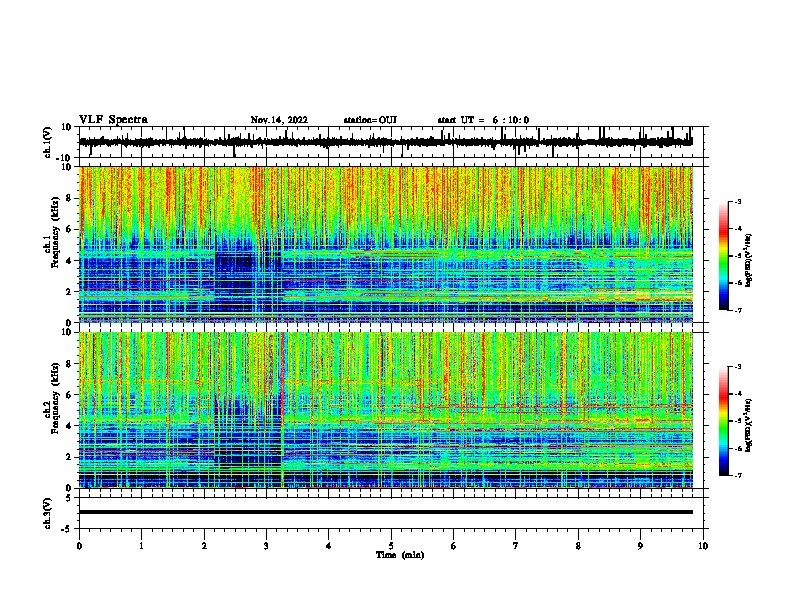The image size is (792, 612).
Task: Click the time axis tick label "0"
Action: (79, 546)
